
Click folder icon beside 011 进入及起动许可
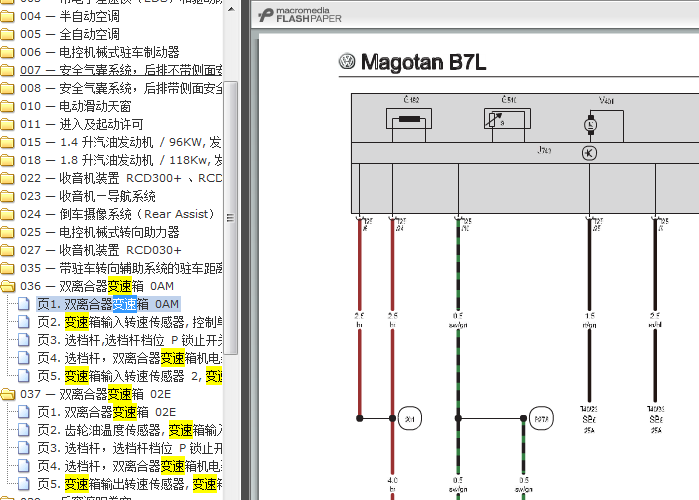pos(7,124)
